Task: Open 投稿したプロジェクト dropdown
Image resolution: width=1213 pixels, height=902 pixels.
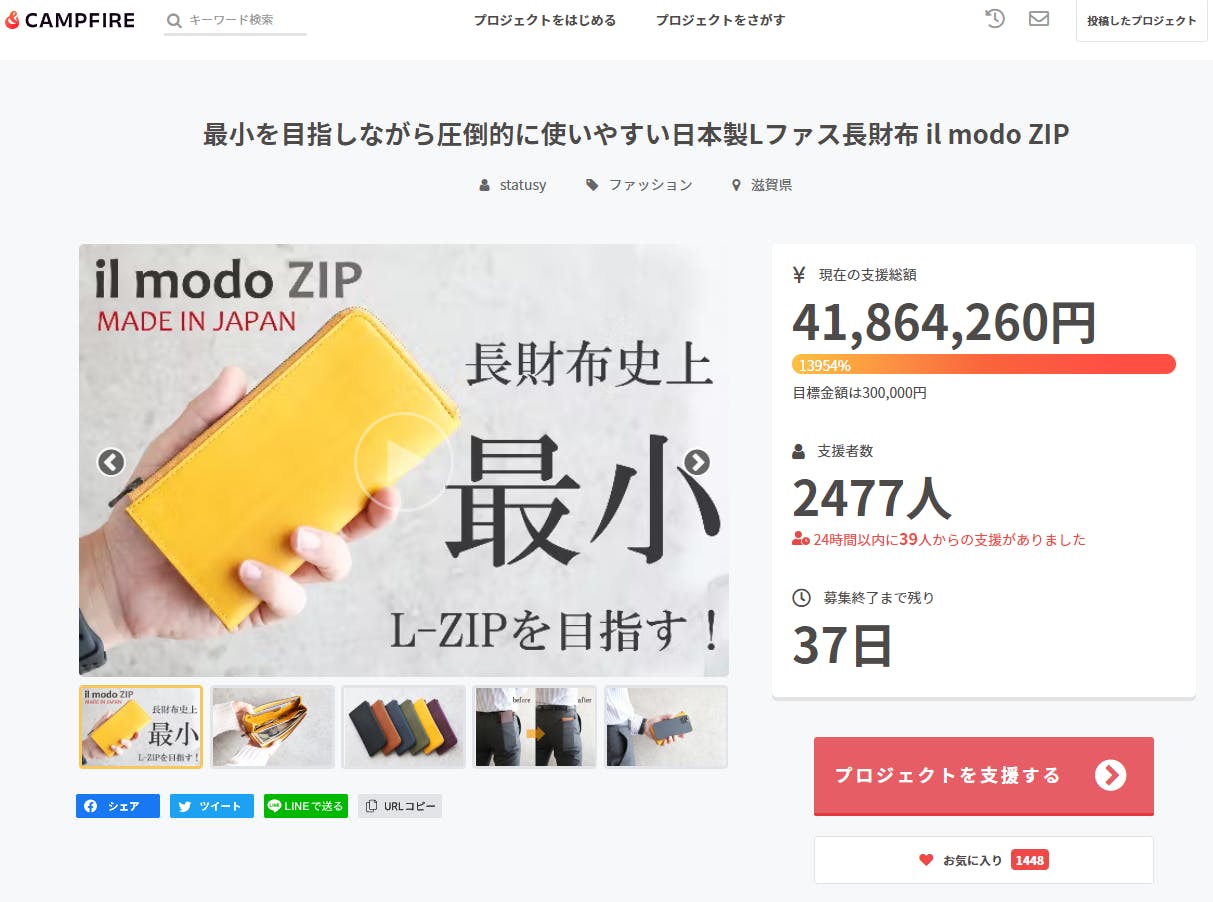Action: click(x=1142, y=20)
